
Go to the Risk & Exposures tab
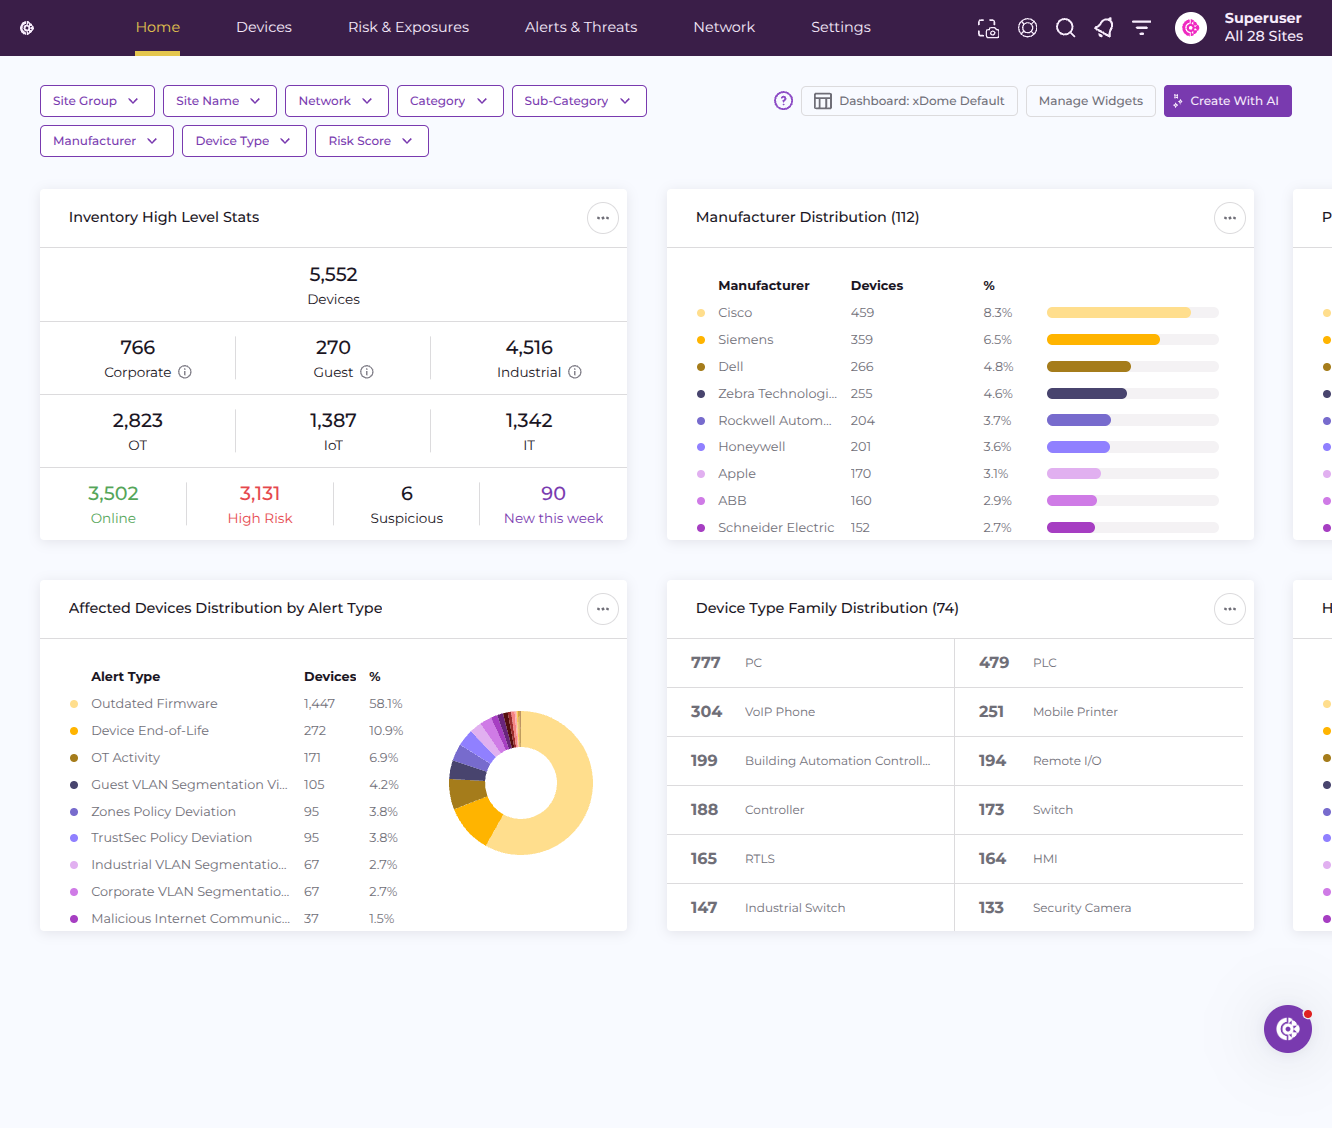click(408, 27)
